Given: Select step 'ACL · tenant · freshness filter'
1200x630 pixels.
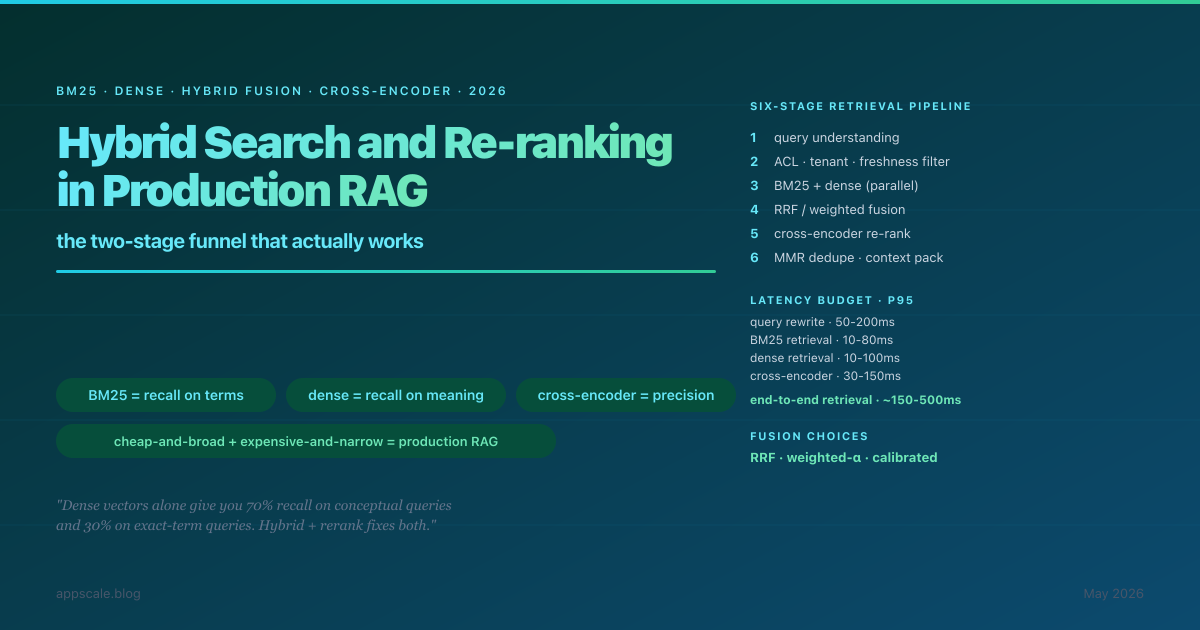Looking at the screenshot, I should (x=861, y=162).
